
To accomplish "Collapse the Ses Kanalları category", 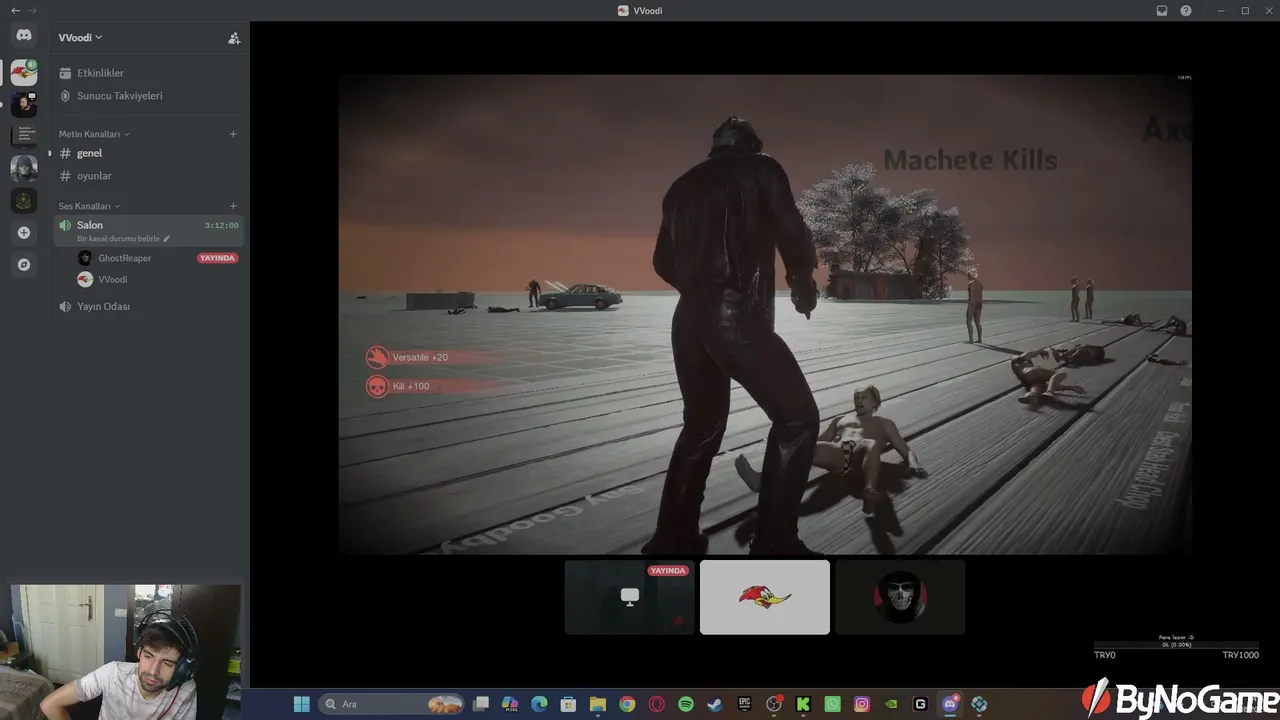I will click(x=89, y=206).
